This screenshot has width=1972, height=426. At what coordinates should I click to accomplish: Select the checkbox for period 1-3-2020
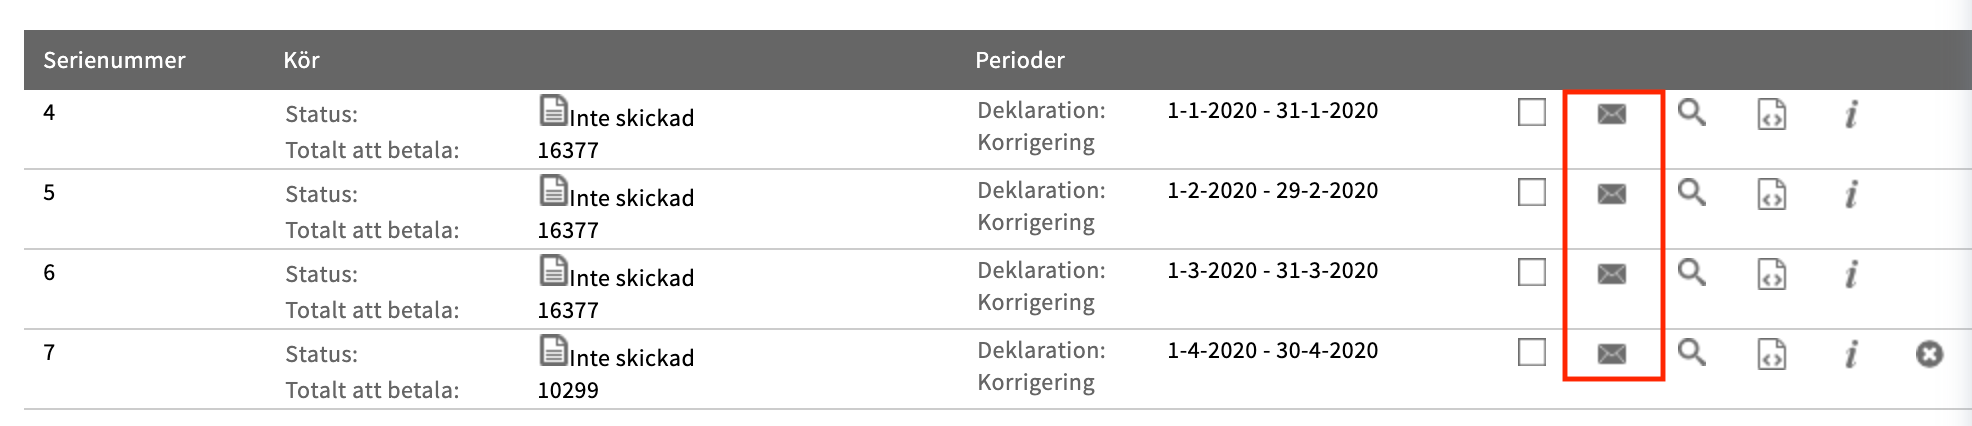[x=1531, y=272]
